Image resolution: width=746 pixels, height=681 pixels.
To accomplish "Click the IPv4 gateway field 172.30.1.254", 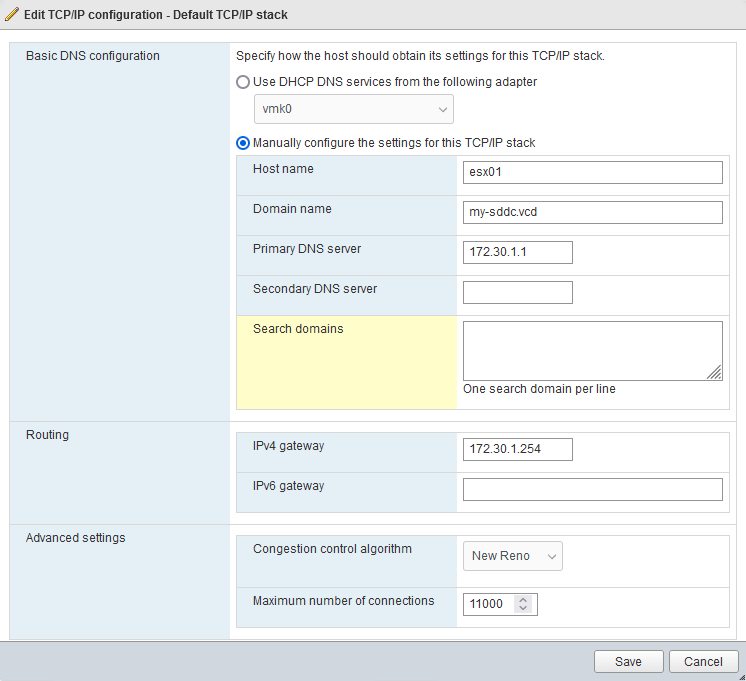I will tap(518, 449).
